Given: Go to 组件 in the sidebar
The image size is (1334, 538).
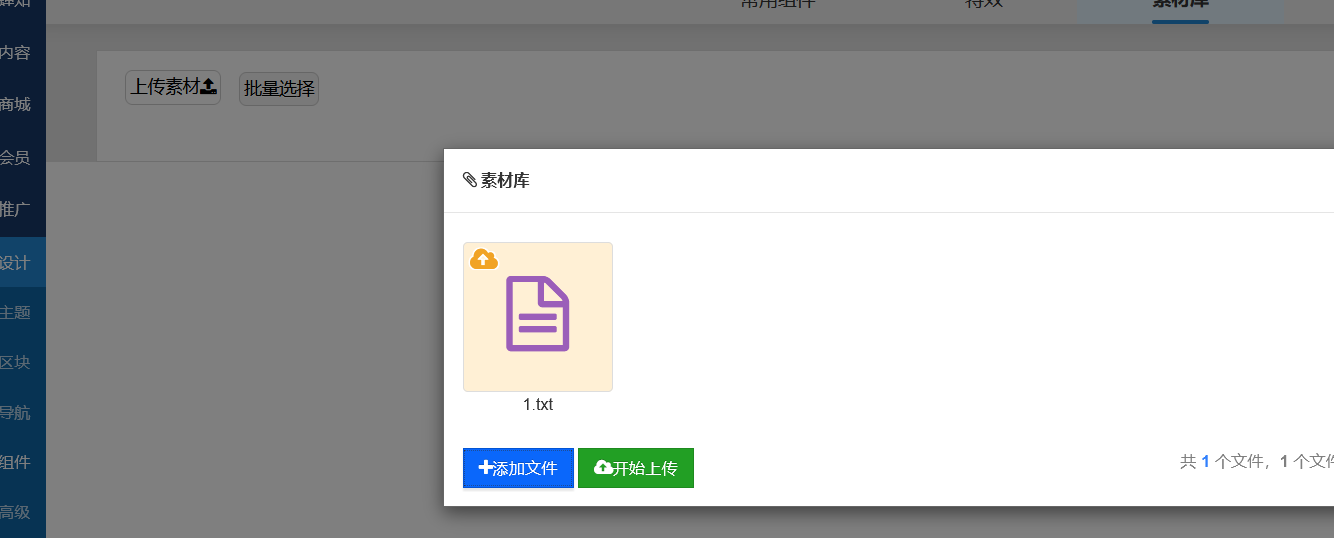Looking at the screenshot, I should 16,462.
